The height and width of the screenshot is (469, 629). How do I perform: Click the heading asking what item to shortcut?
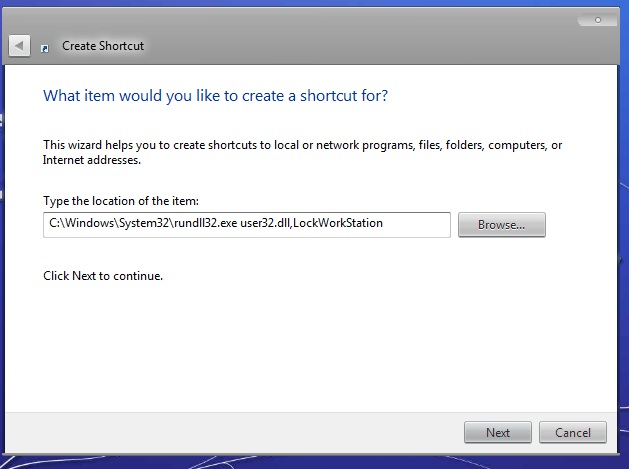click(x=215, y=96)
